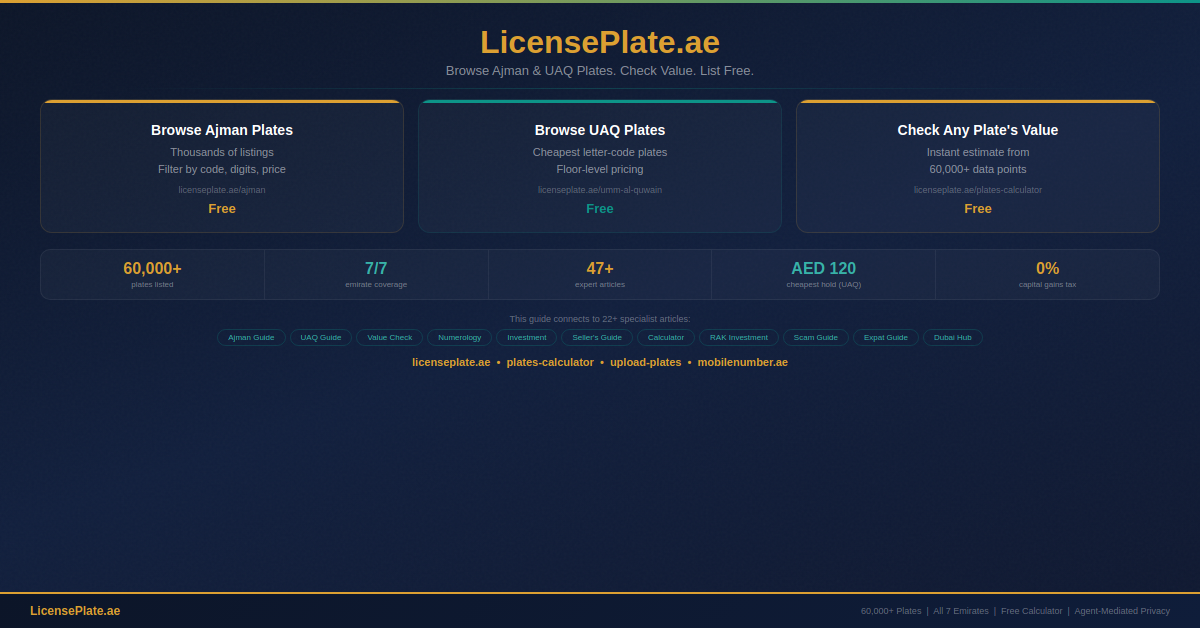
Task: Click the large LicensePlate.ae page title
Action: pos(600,42)
